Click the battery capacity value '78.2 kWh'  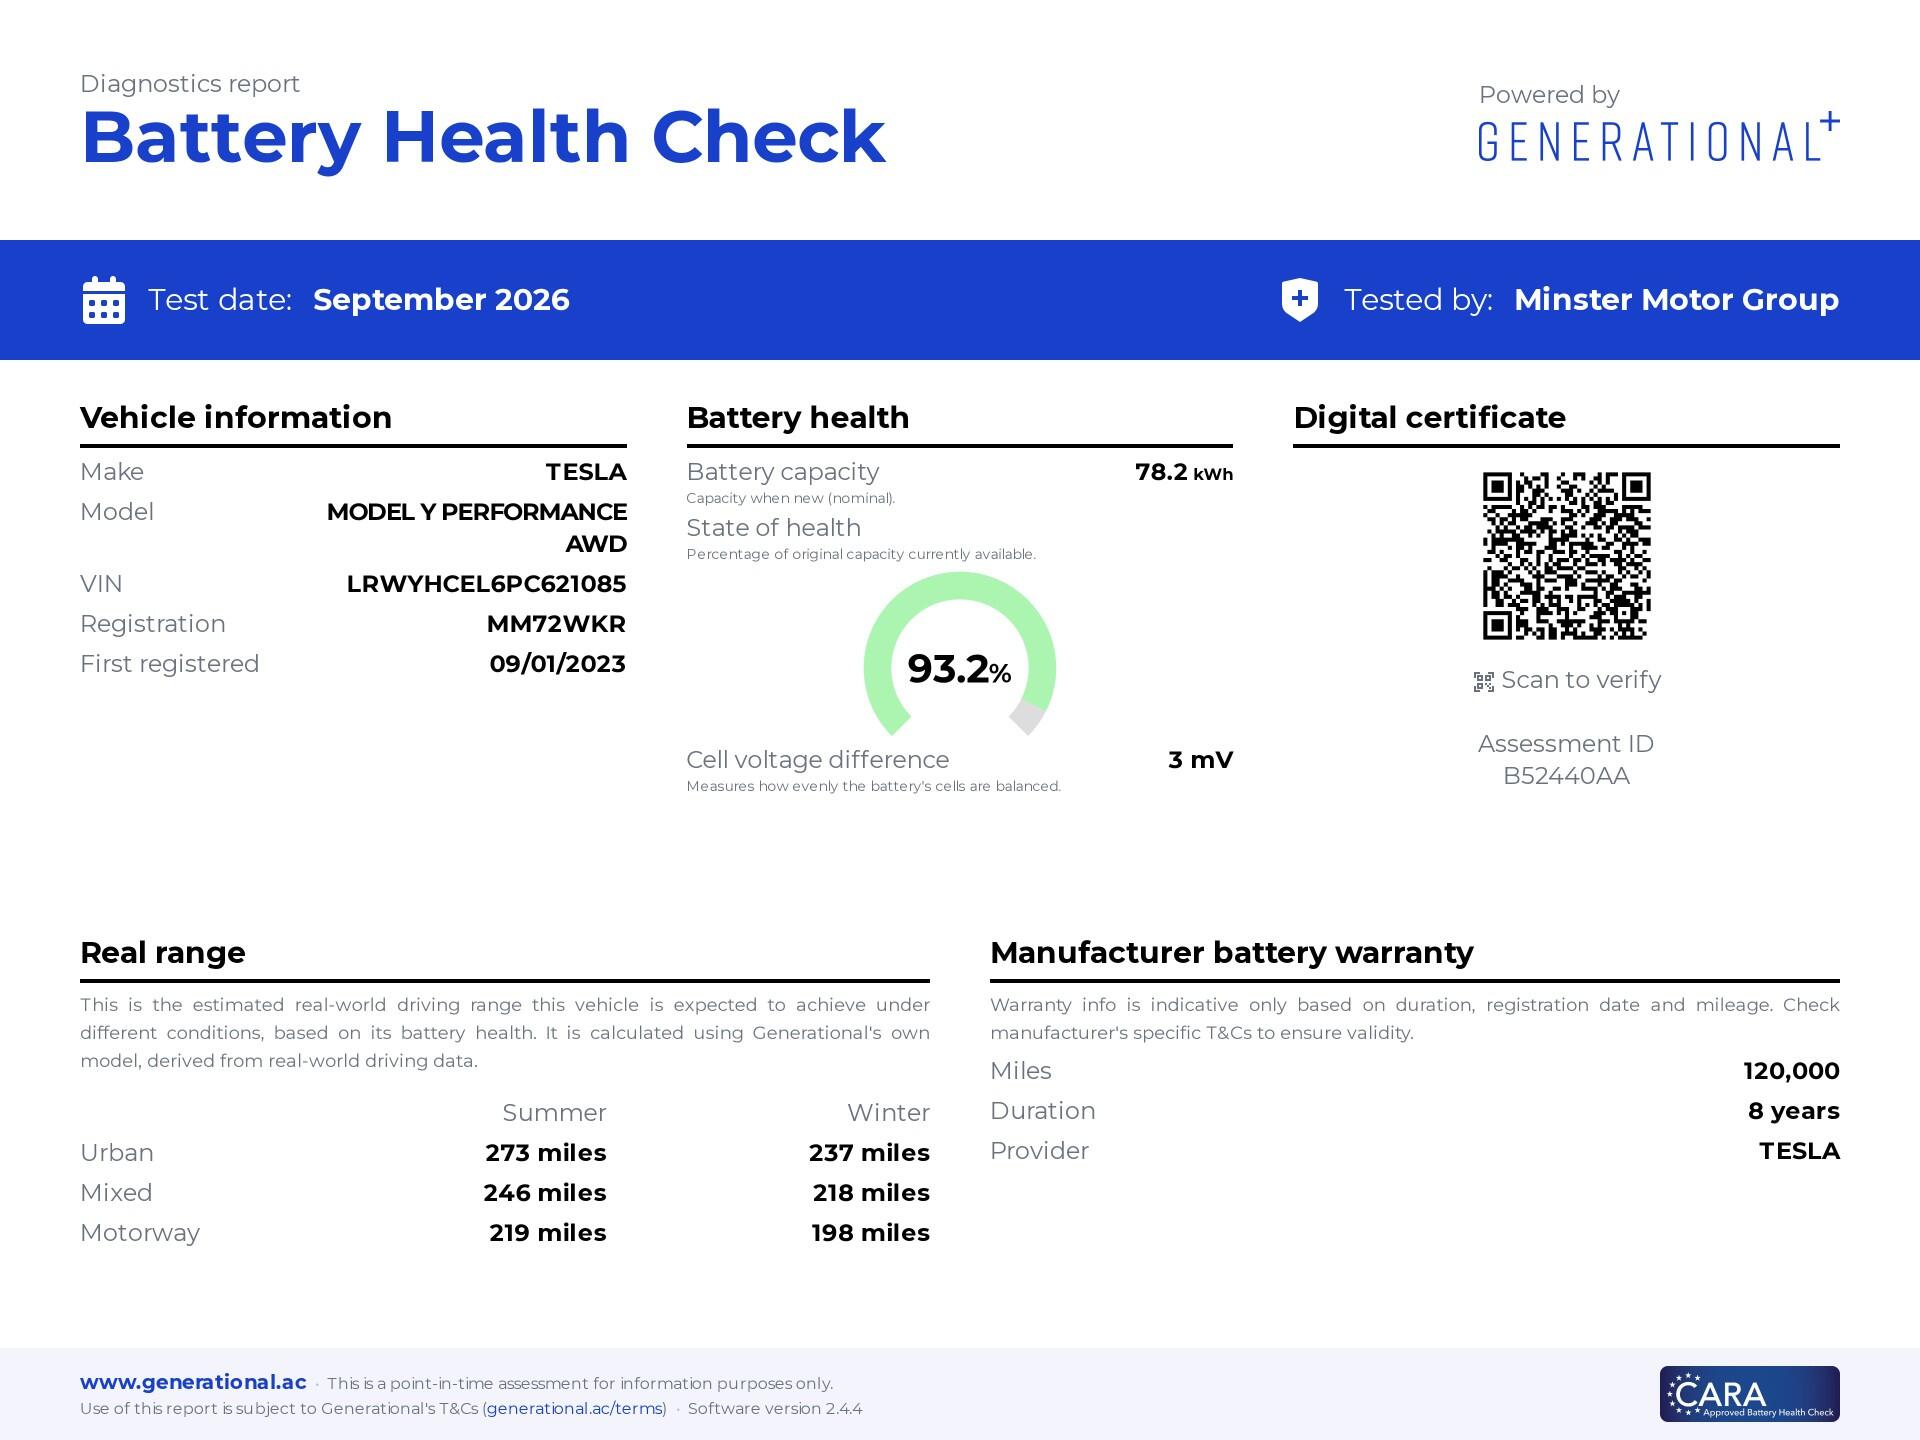(1184, 472)
